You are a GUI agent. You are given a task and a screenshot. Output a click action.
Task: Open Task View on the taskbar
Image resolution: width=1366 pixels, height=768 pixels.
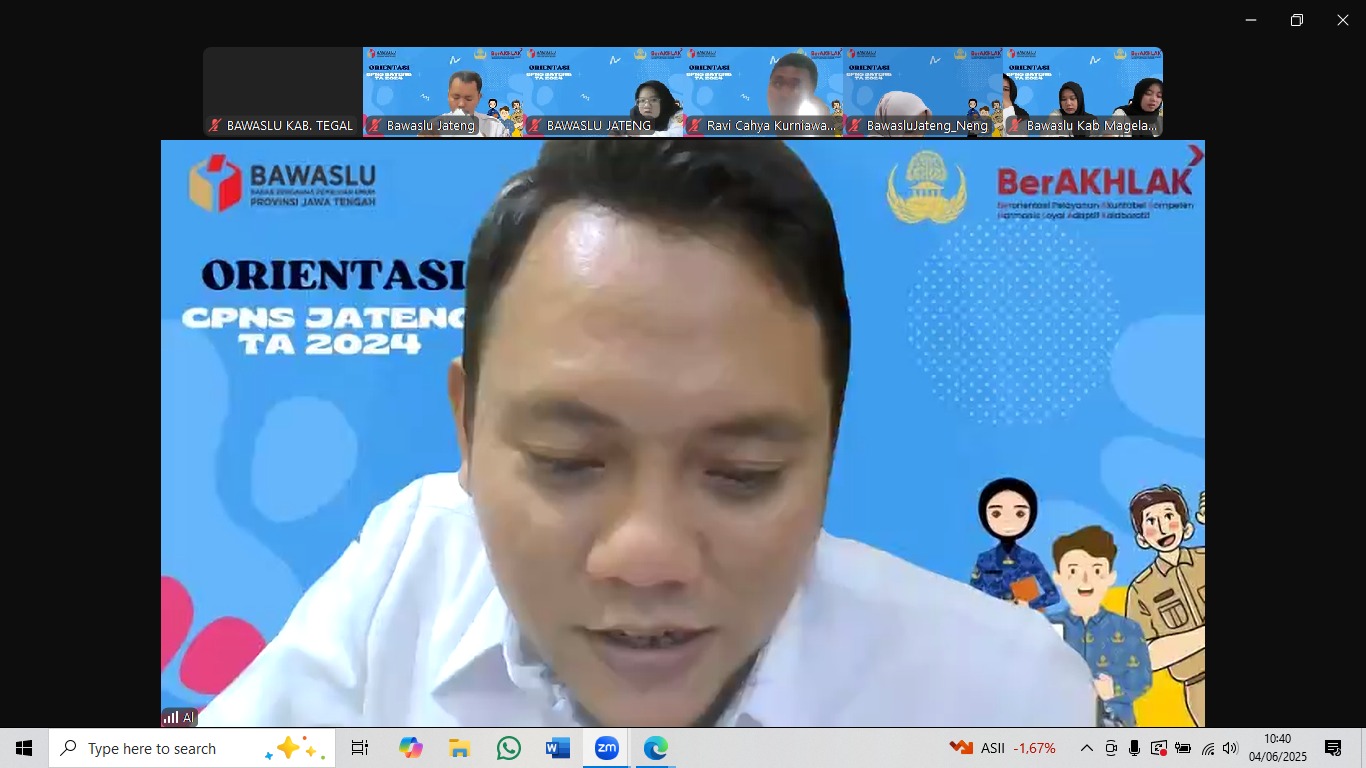[x=360, y=747]
